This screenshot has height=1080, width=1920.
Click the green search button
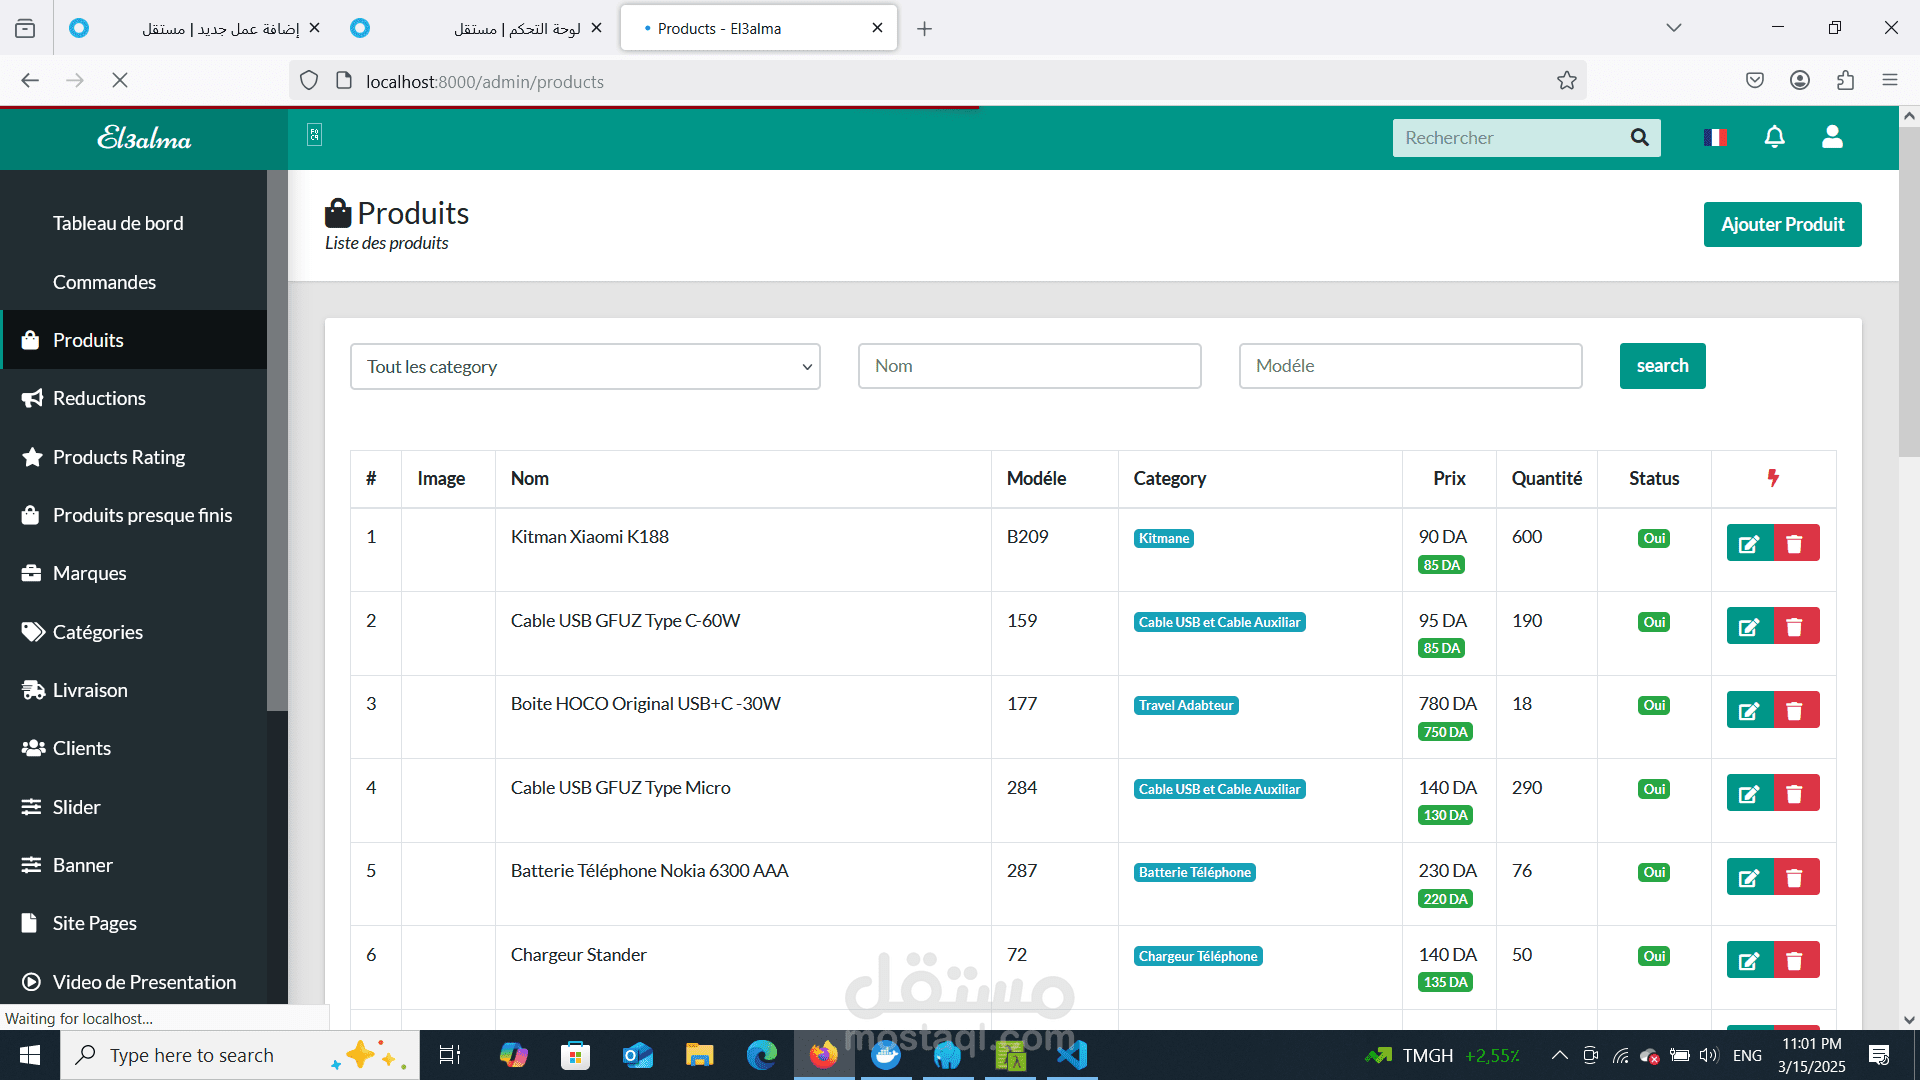pos(1662,366)
